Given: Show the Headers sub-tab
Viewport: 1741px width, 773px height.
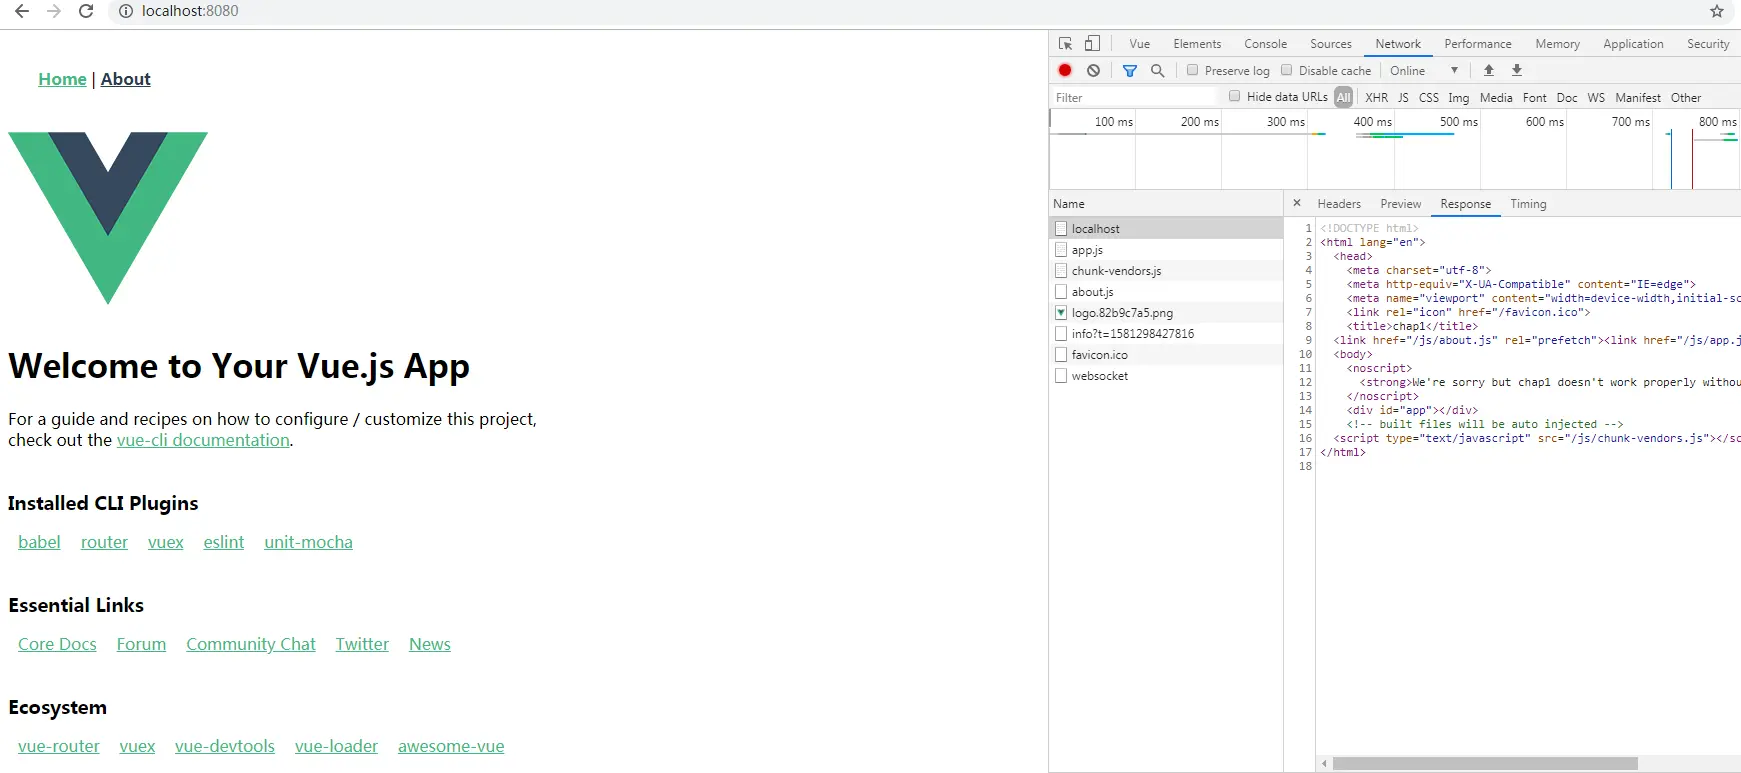Looking at the screenshot, I should point(1339,204).
